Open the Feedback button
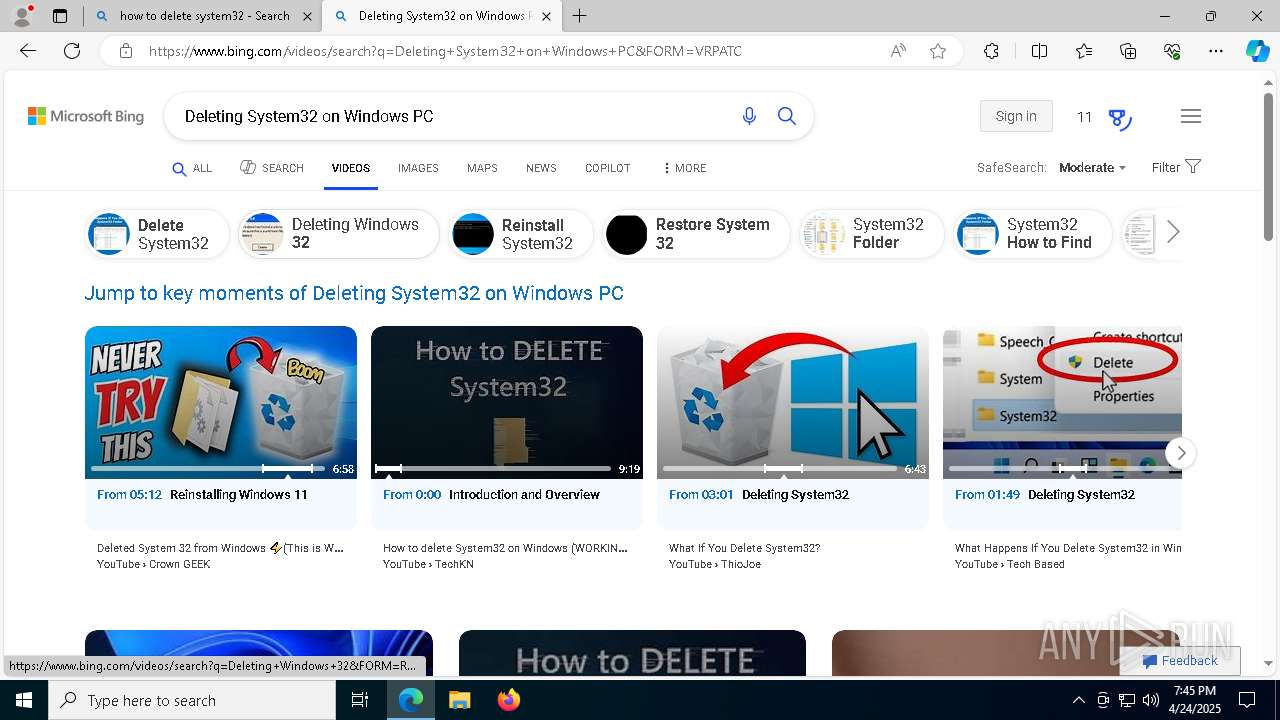The height and width of the screenshot is (720, 1280). tap(1180, 660)
